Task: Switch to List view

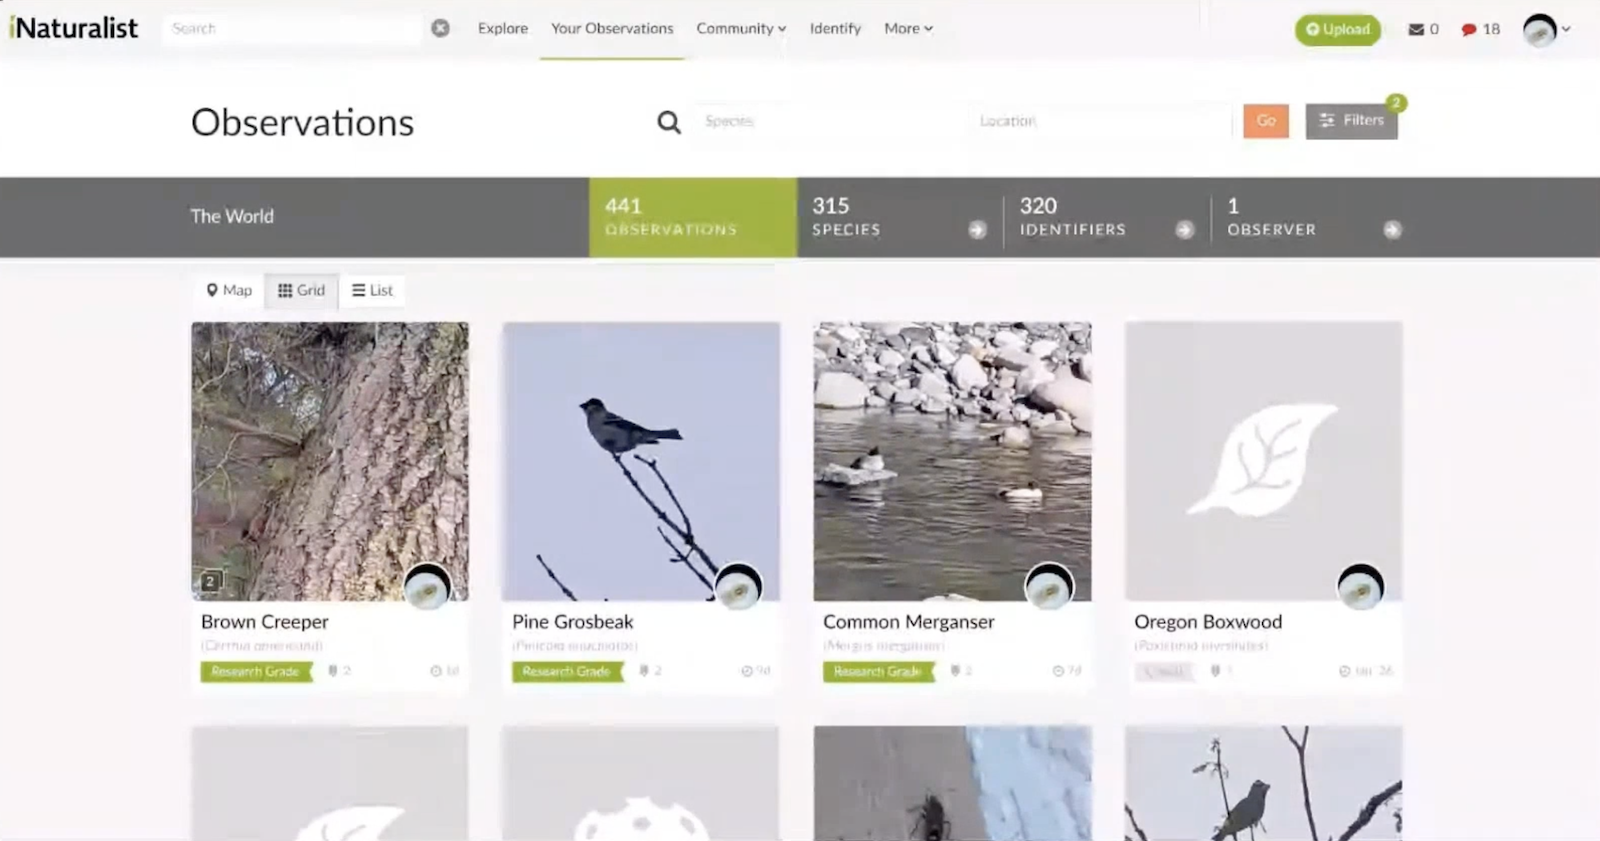Action: (x=372, y=290)
